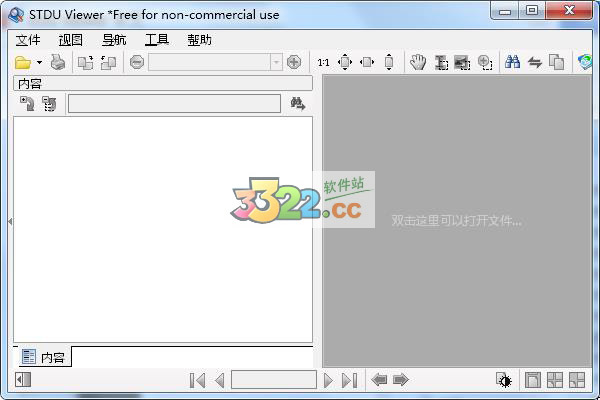Select the hand pan tool
The height and width of the screenshot is (400, 600).
417,62
